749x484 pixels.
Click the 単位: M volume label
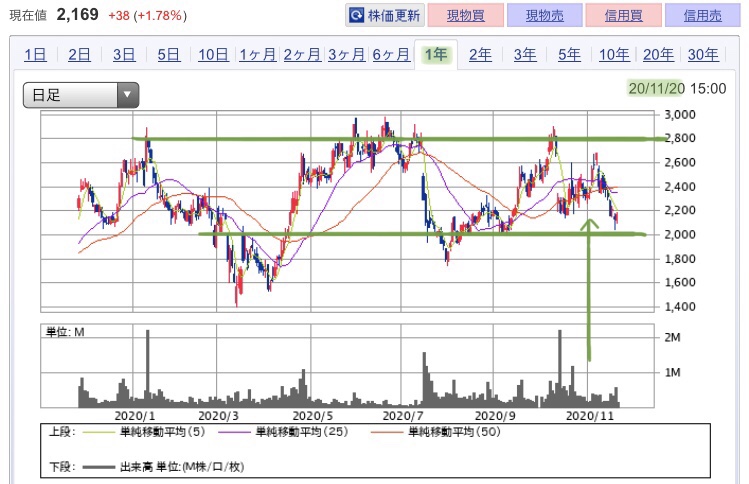click(x=65, y=332)
